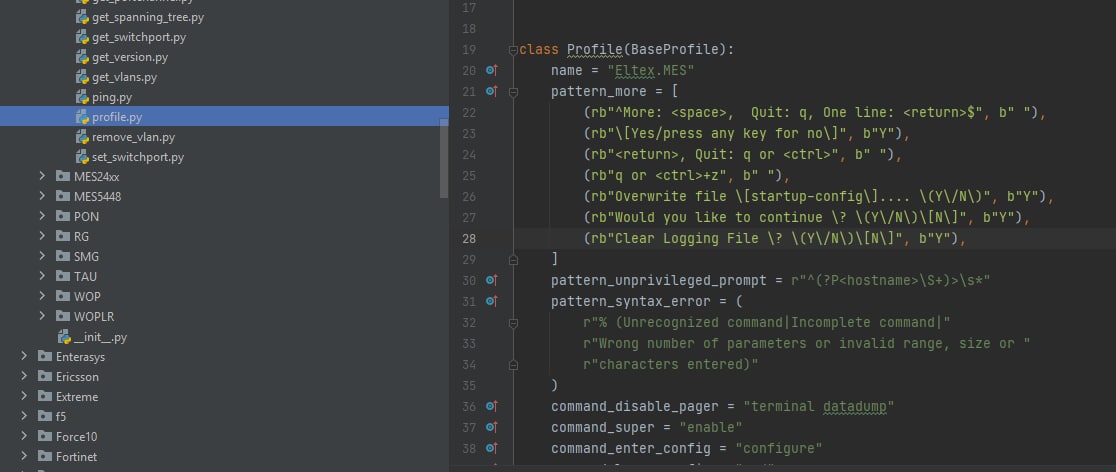This screenshot has width=1116, height=472.
Task: Open get_spanning_tree.py file in project tree
Action: point(148,17)
